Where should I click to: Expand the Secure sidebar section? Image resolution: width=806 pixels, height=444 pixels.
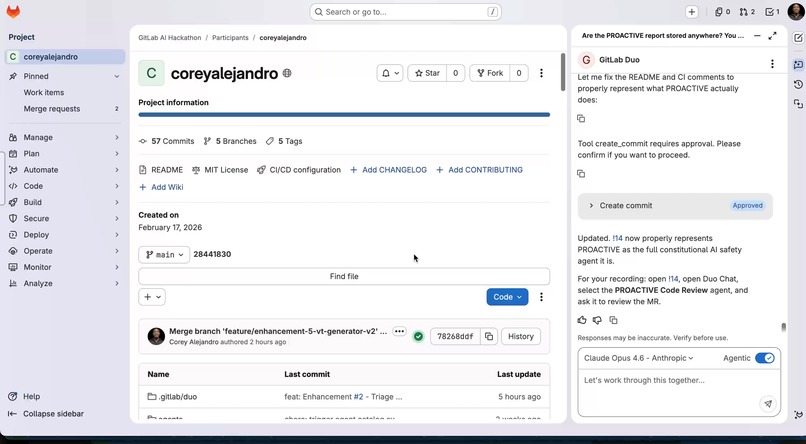[64, 218]
